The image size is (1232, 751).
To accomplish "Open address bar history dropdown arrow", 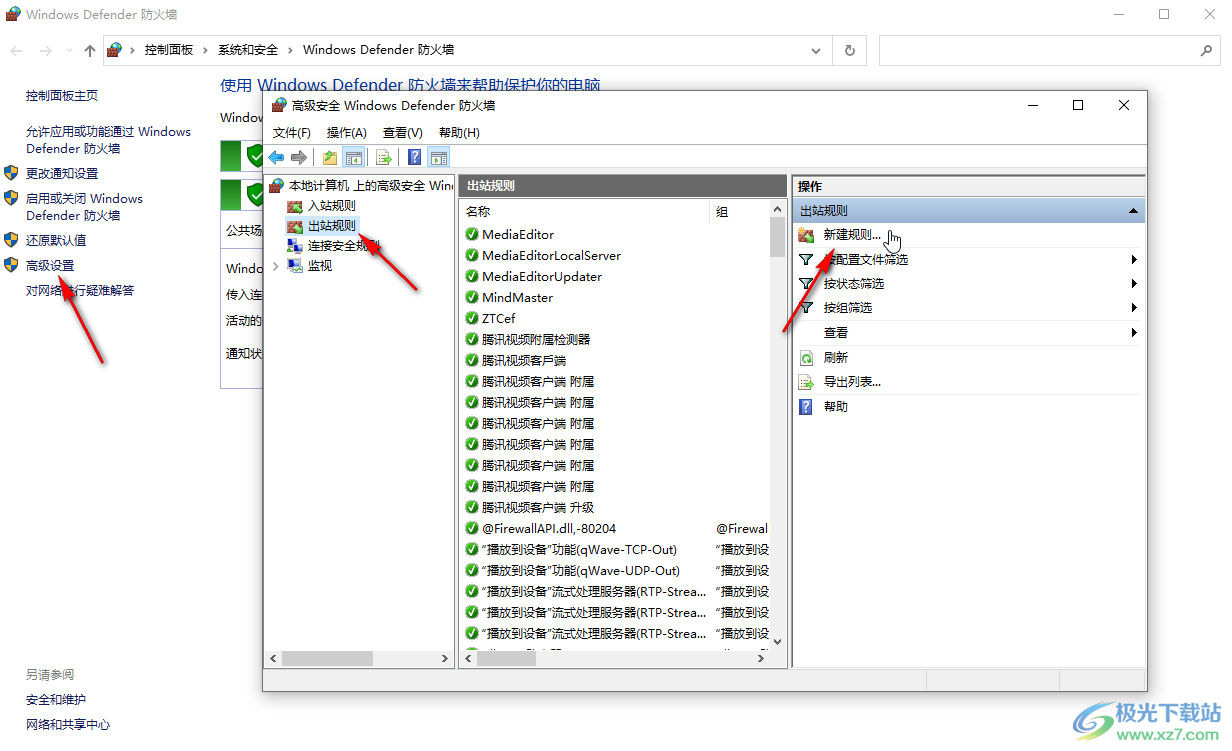I will [x=817, y=50].
